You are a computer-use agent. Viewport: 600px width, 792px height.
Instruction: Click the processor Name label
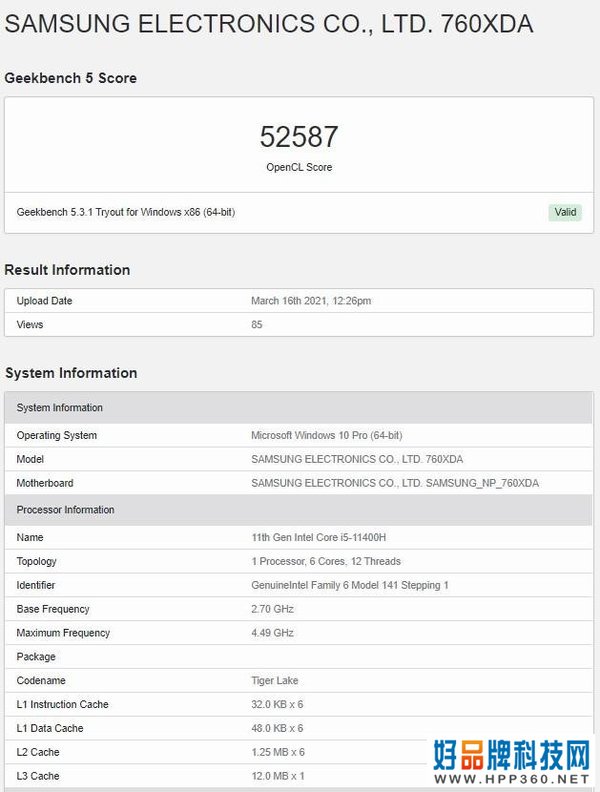[30, 537]
